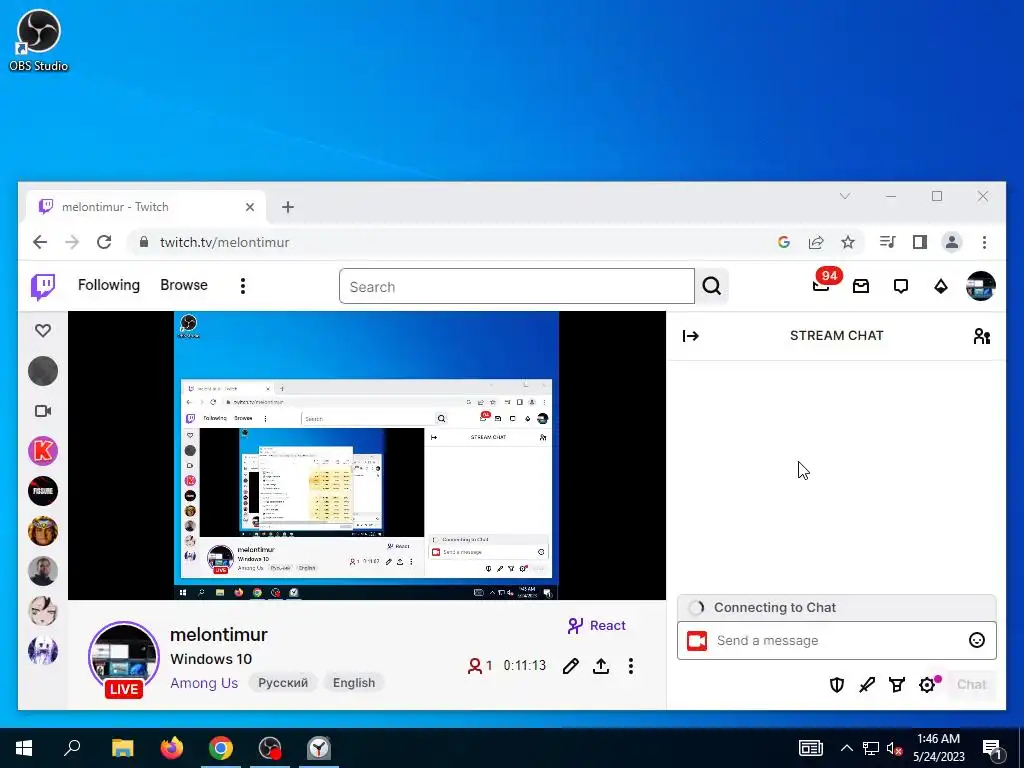Viewport: 1024px width, 768px height.
Task: Open the gray avatar channel in sidebar
Action: point(43,371)
